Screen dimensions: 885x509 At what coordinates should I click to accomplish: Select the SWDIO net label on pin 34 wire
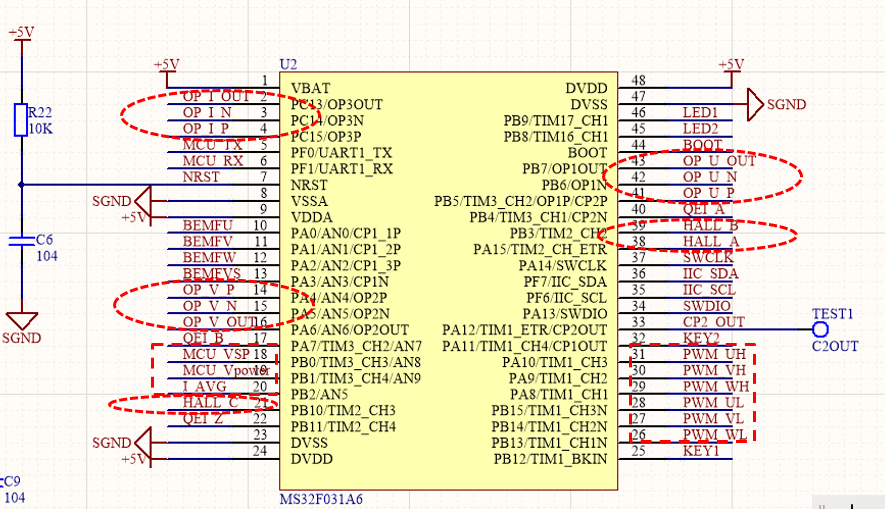pos(707,306)
